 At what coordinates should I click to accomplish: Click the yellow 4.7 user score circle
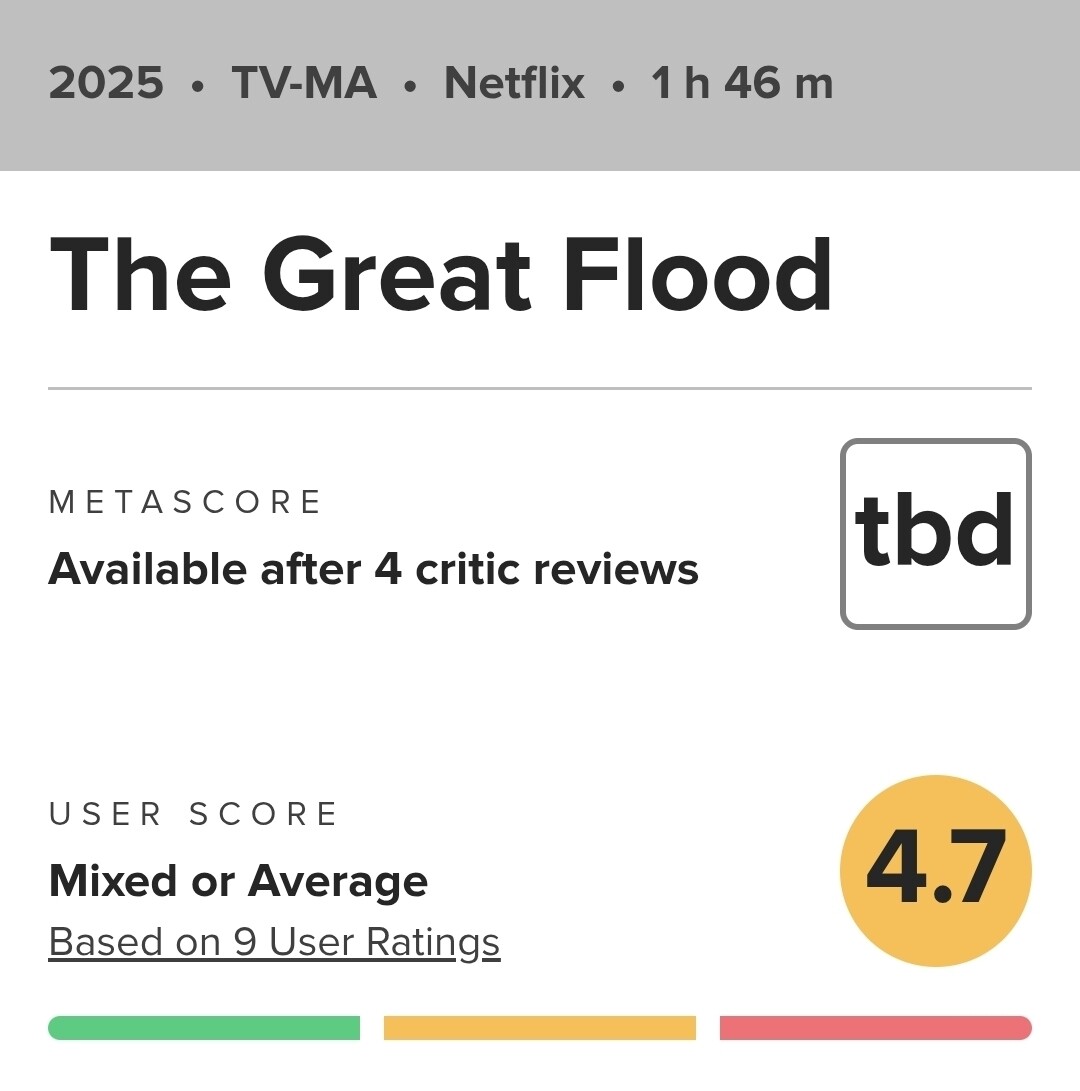(935, 870)
